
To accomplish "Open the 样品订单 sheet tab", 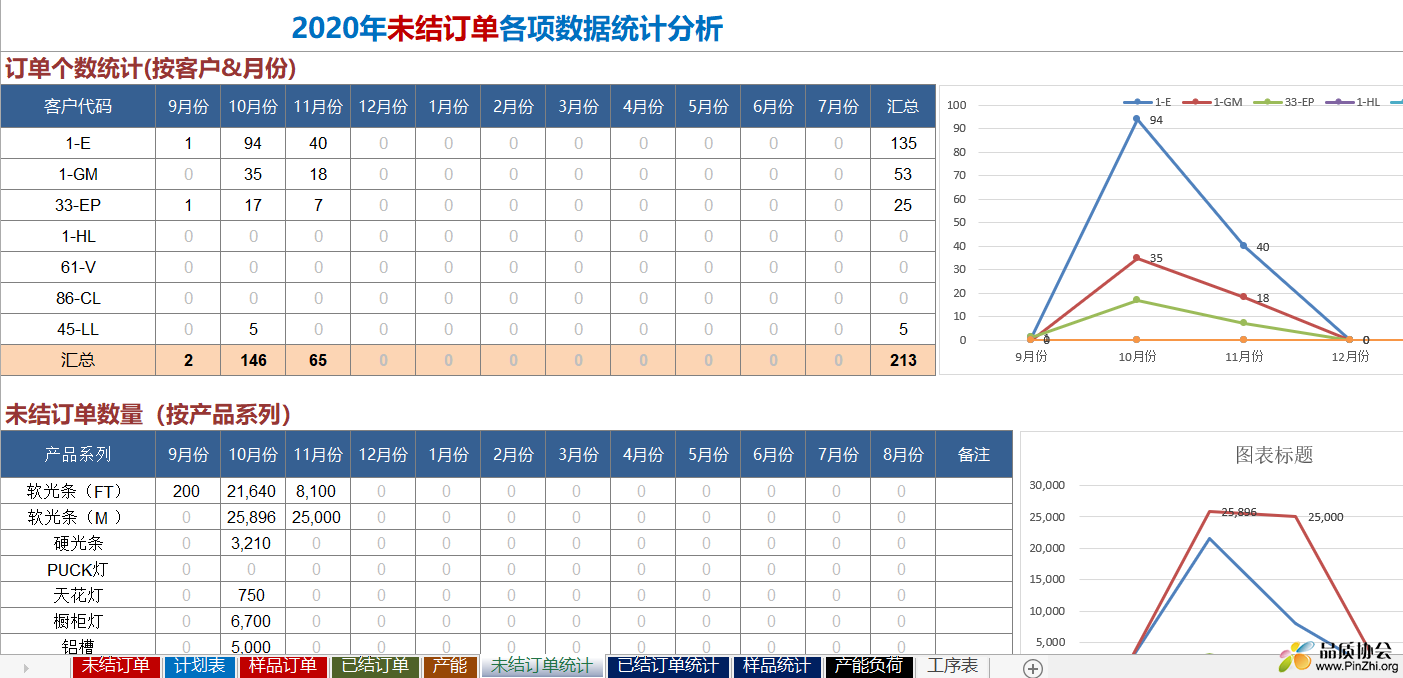I will pyautogui.click(x=282, y=666).
